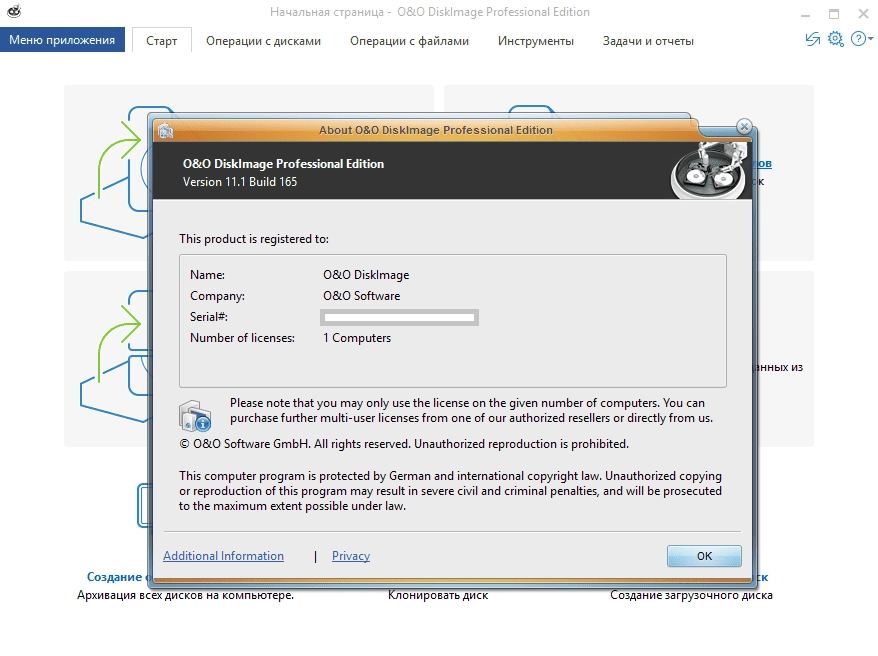
Task: Open the Меню приложения application menu
Action: click(62, 40)
